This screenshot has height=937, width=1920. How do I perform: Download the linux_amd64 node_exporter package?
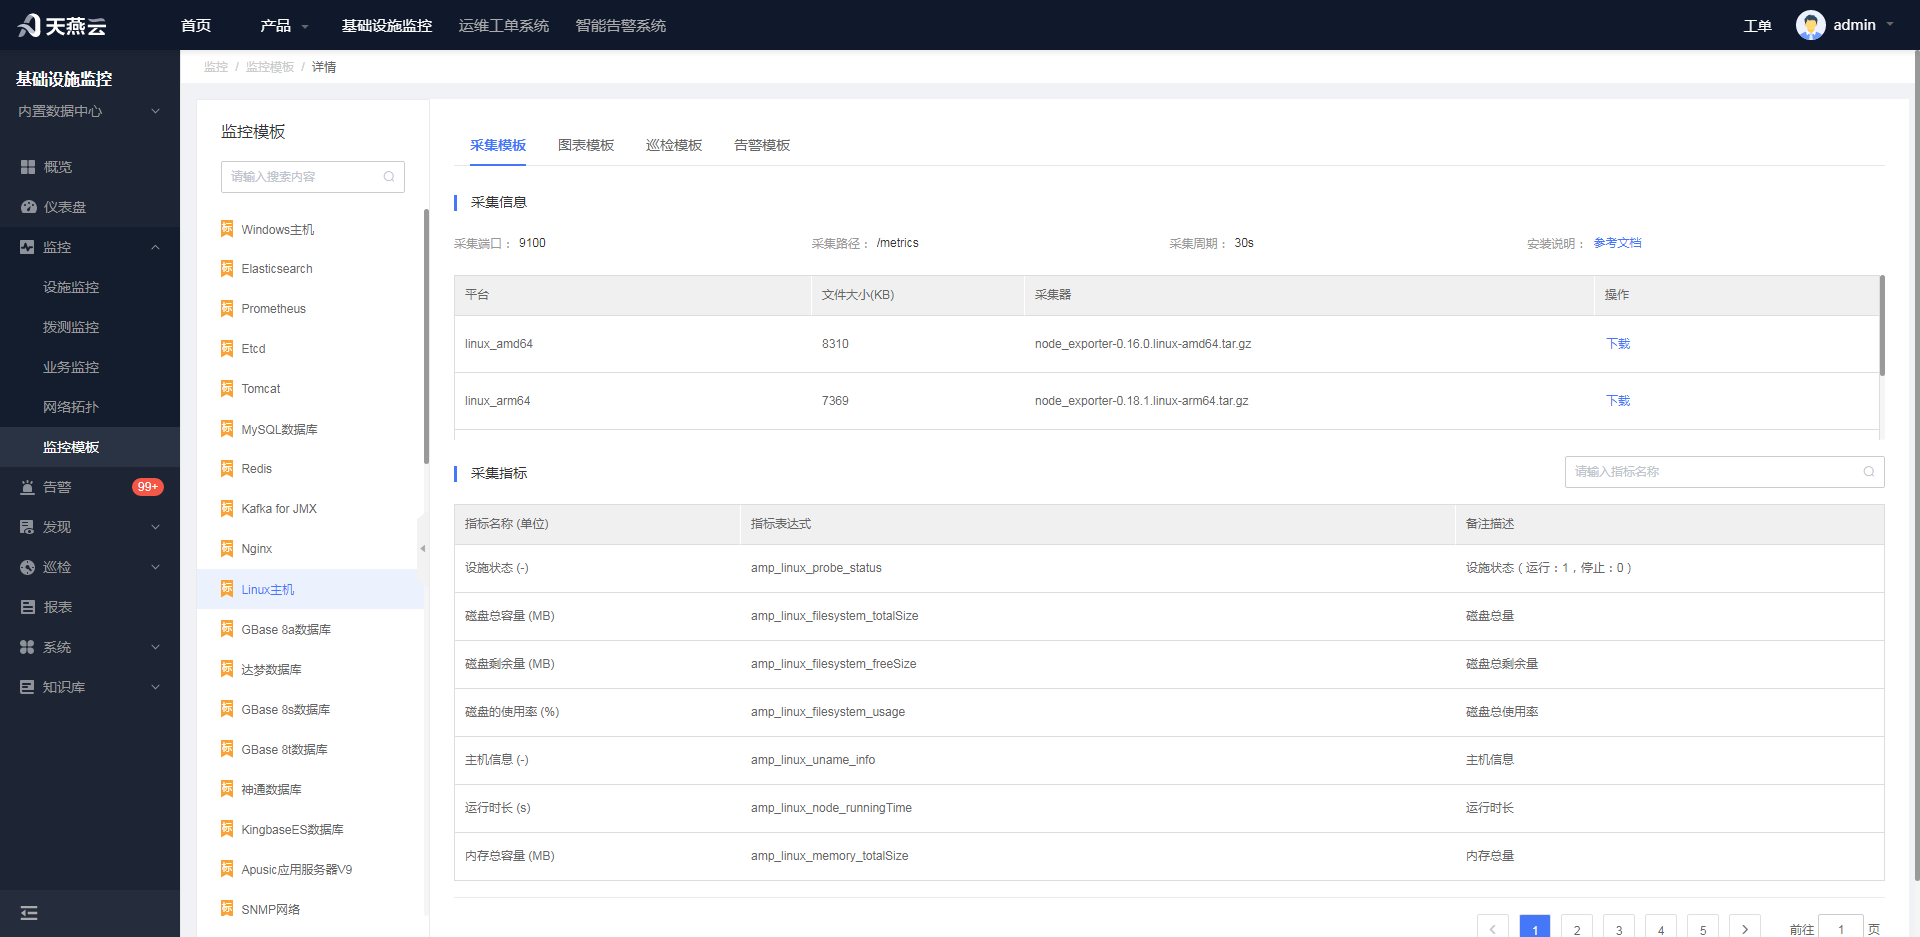click(1618, 344)
